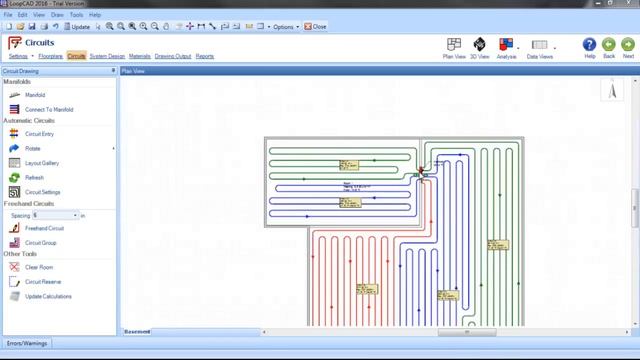
Task: Open the Spacing dropdown
Action: 75,215
